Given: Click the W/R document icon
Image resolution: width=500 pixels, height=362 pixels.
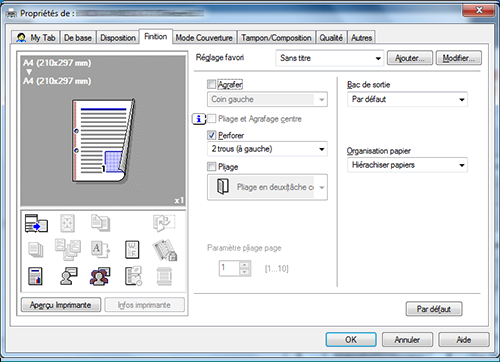Looking at the screenshot, I should [x=132, y=250].
